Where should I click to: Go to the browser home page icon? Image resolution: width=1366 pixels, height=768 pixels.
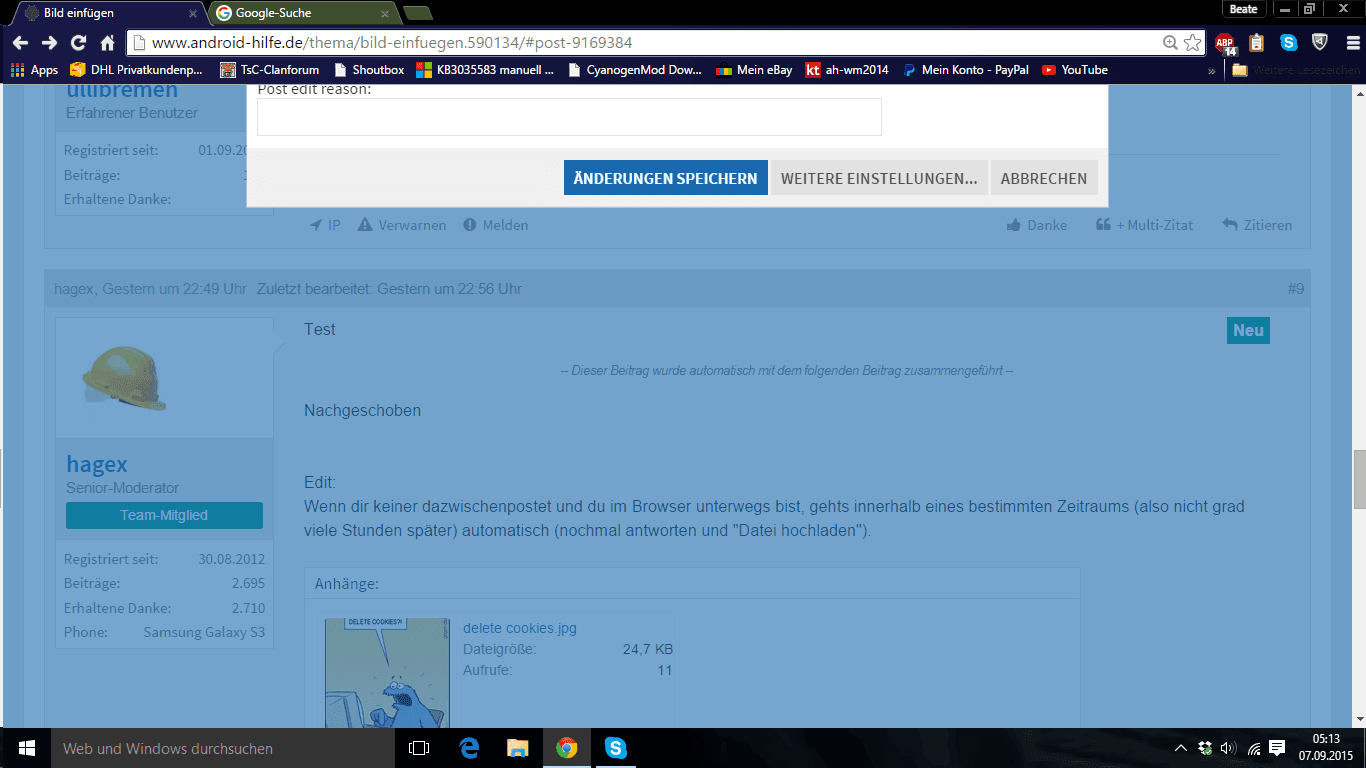pos(107,43)
